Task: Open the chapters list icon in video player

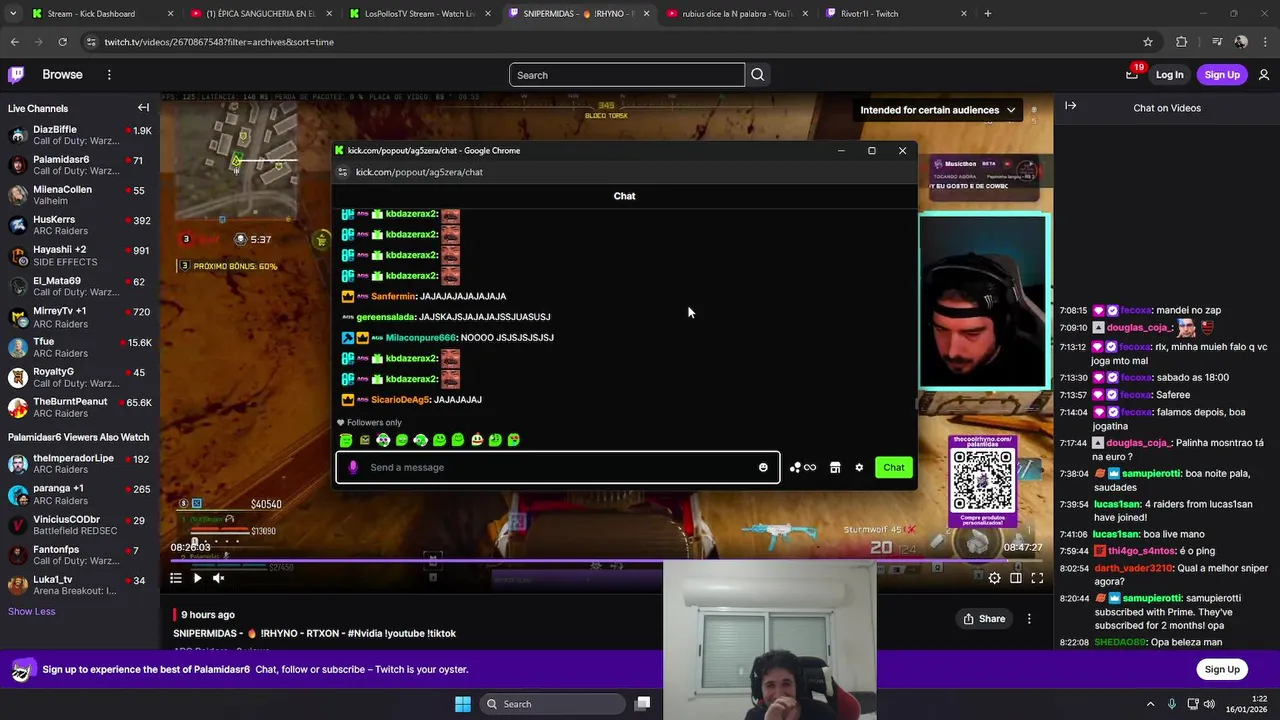Action: (x=176, y=578)
